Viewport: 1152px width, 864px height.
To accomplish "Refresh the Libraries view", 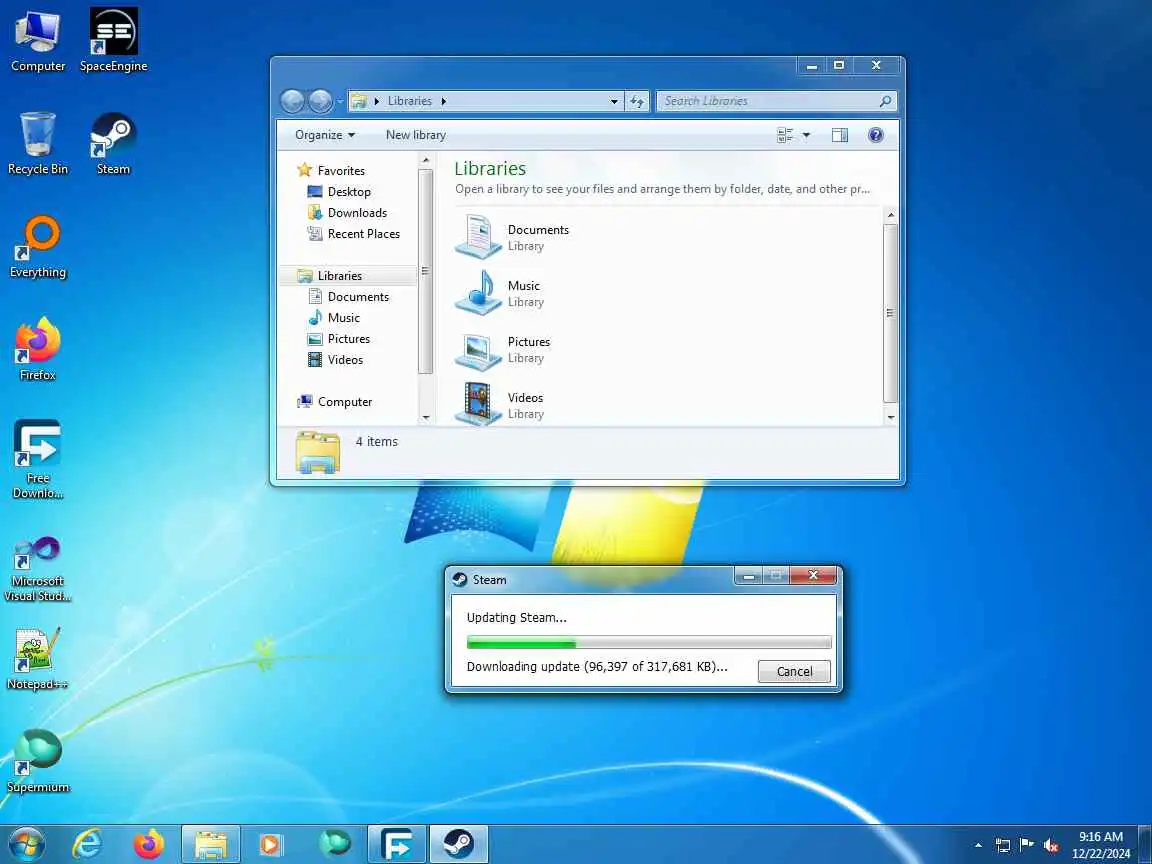I will pyautogui.click(x=637, y=101).
